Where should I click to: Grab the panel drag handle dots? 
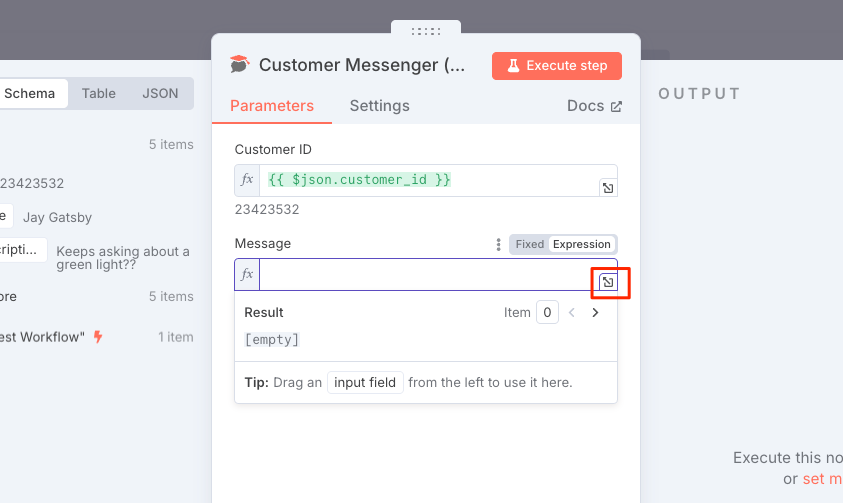[x=426, y=31]
